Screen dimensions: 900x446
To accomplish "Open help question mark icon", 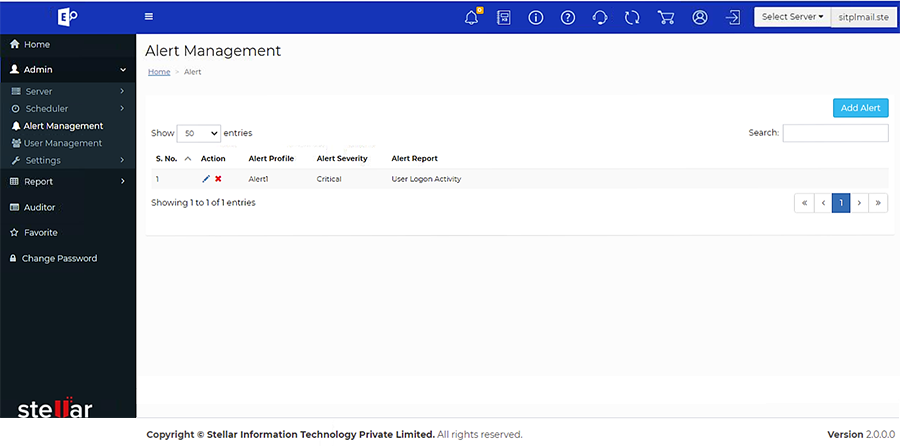I will pyautogui.click(x=568, y=17).
